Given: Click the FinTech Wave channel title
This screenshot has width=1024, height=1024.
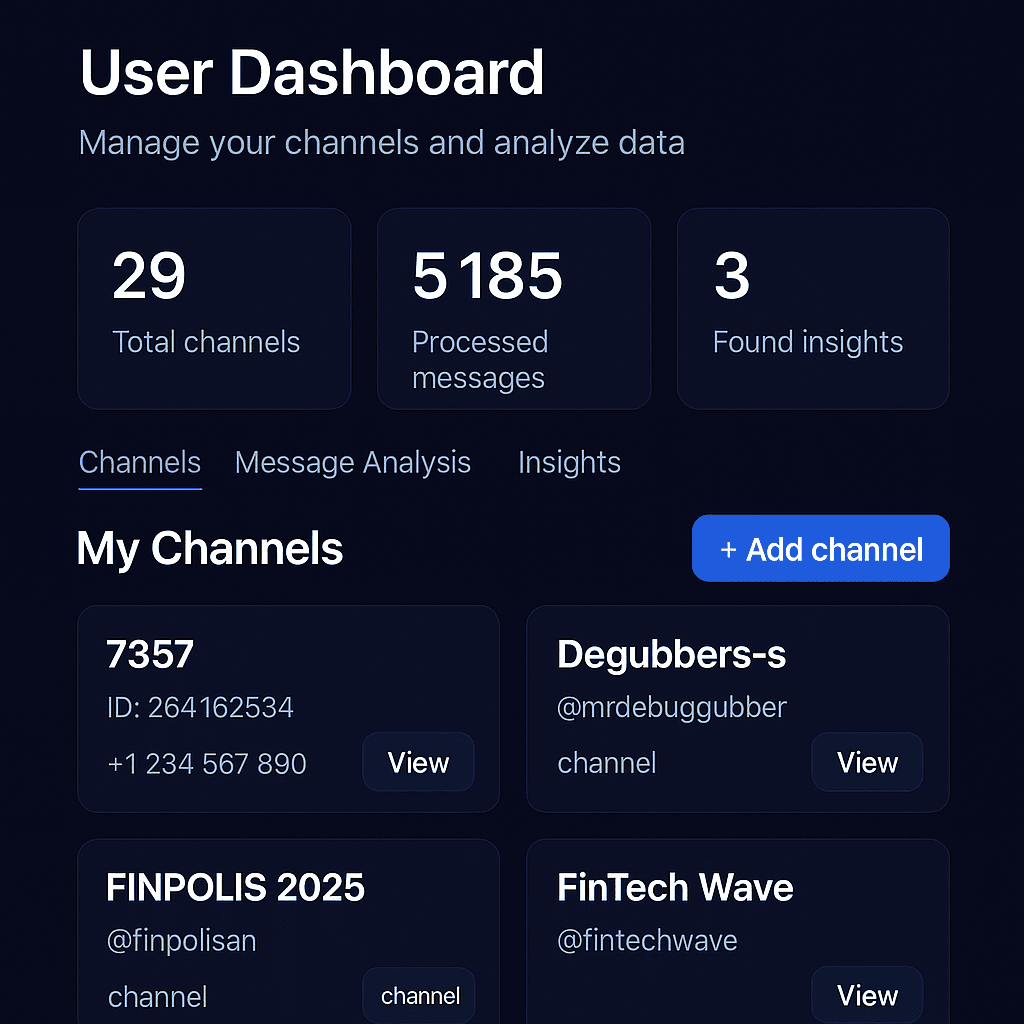Looking at the screenshot, I should coord(675,887).
